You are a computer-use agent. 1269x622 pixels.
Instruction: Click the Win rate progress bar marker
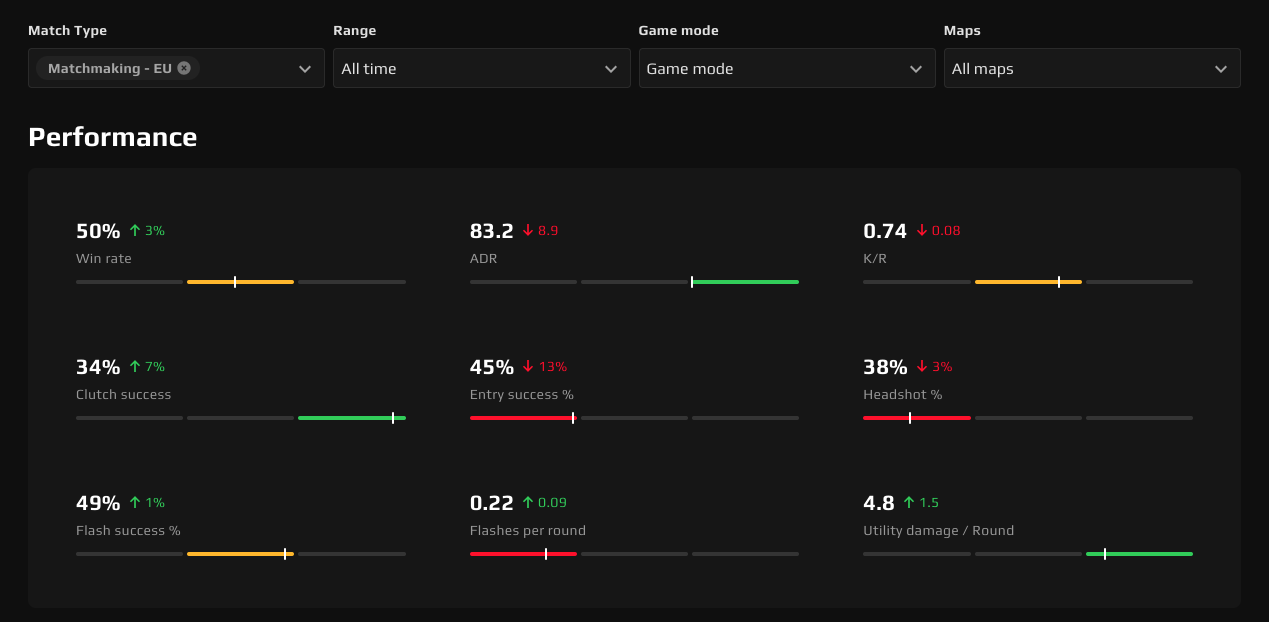235,282
